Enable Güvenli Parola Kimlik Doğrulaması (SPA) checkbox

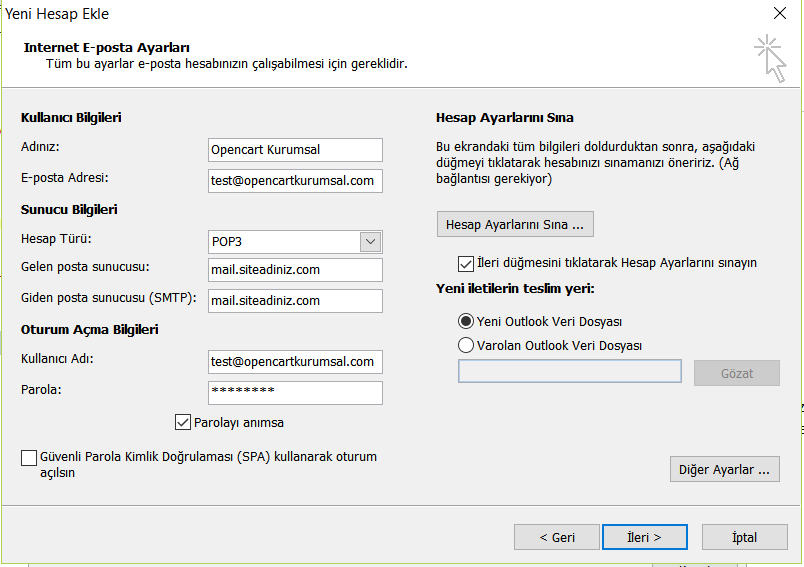(x=29, y=457)
